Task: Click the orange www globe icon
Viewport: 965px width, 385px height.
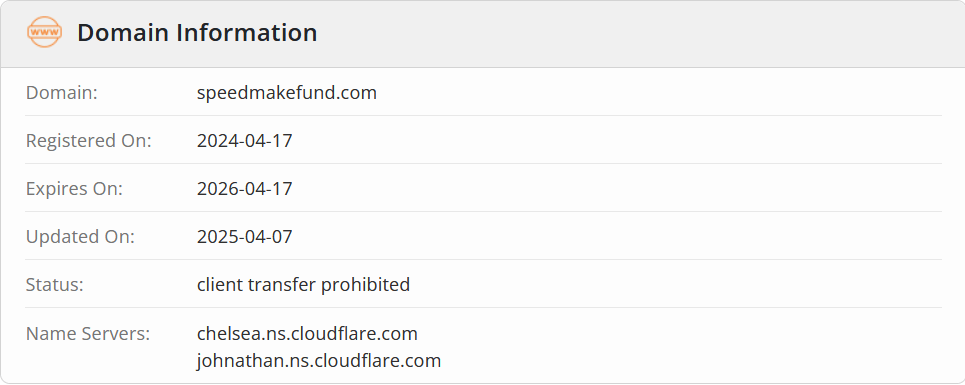Action: (x=44, y=32)
